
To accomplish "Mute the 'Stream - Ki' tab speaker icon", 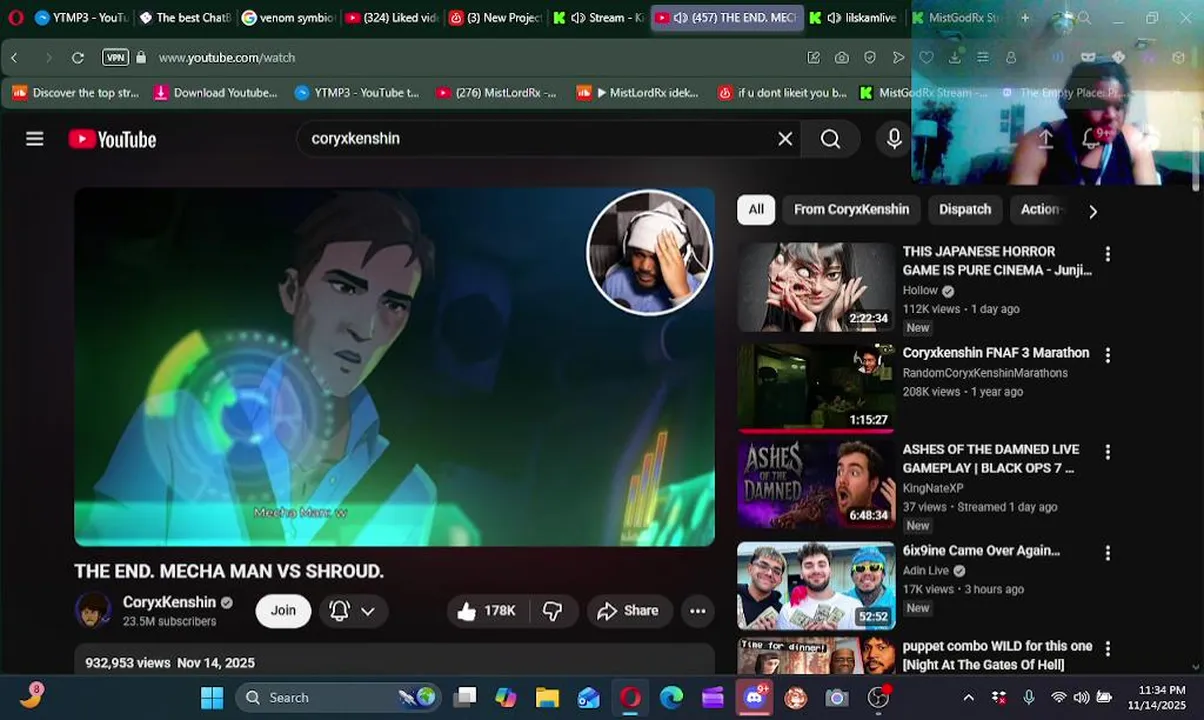I will [579, 18].
